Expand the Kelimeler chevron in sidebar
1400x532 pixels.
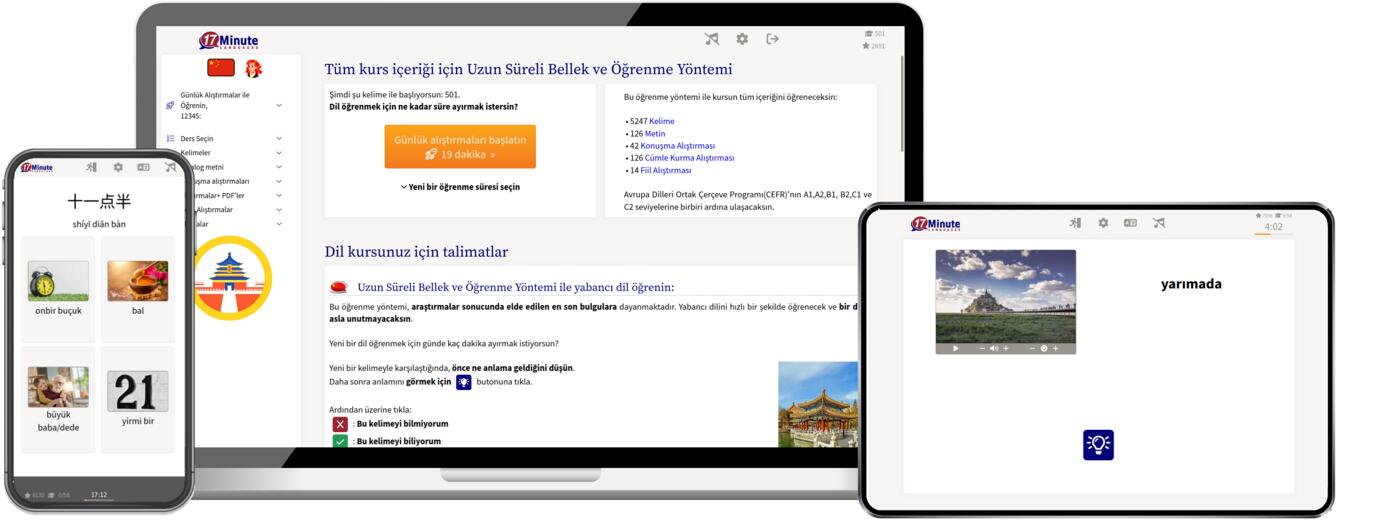click(x=279, y=153)
